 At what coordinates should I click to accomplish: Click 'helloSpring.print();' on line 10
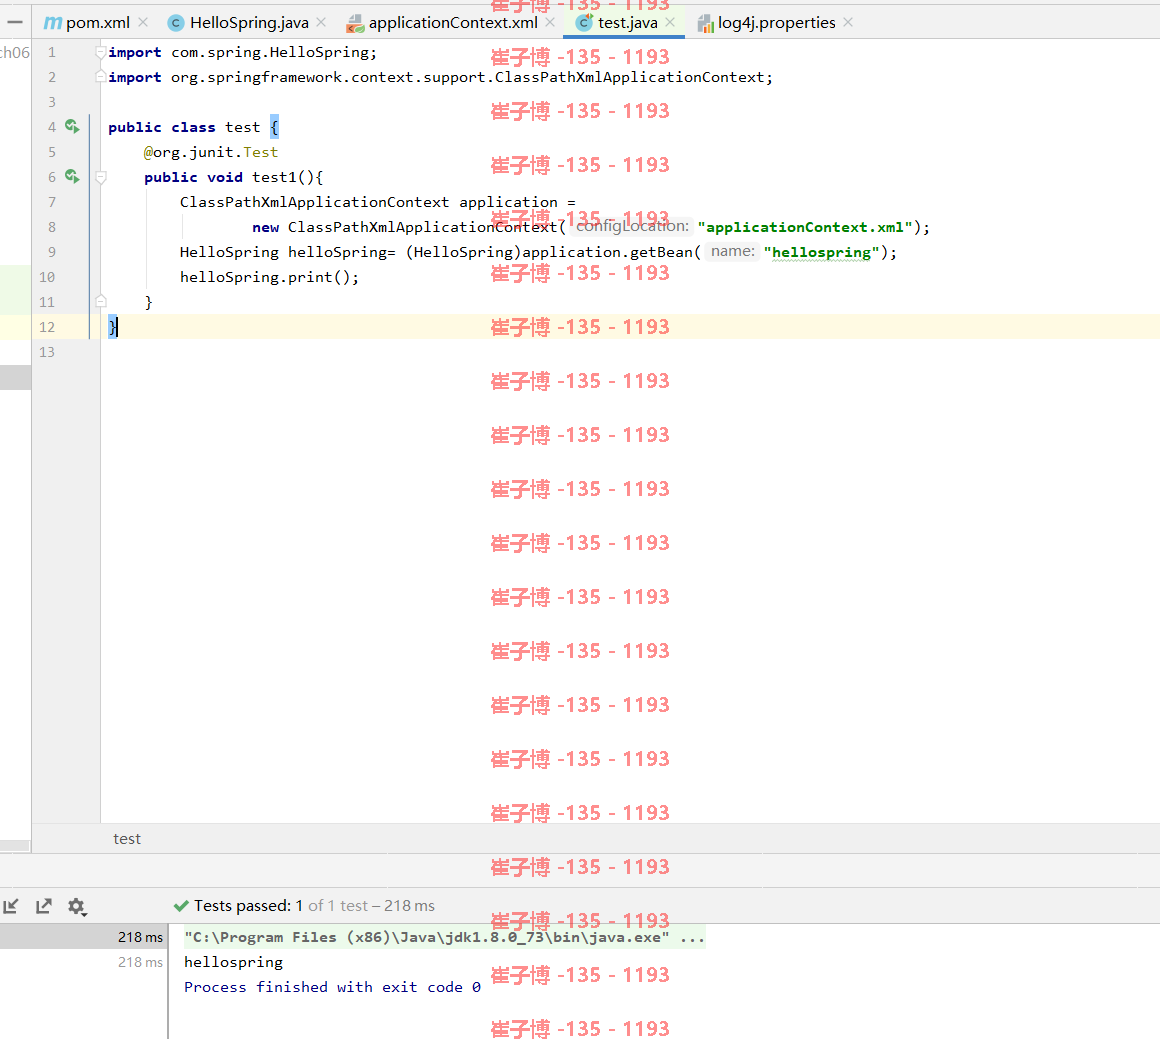pos(269,278)
